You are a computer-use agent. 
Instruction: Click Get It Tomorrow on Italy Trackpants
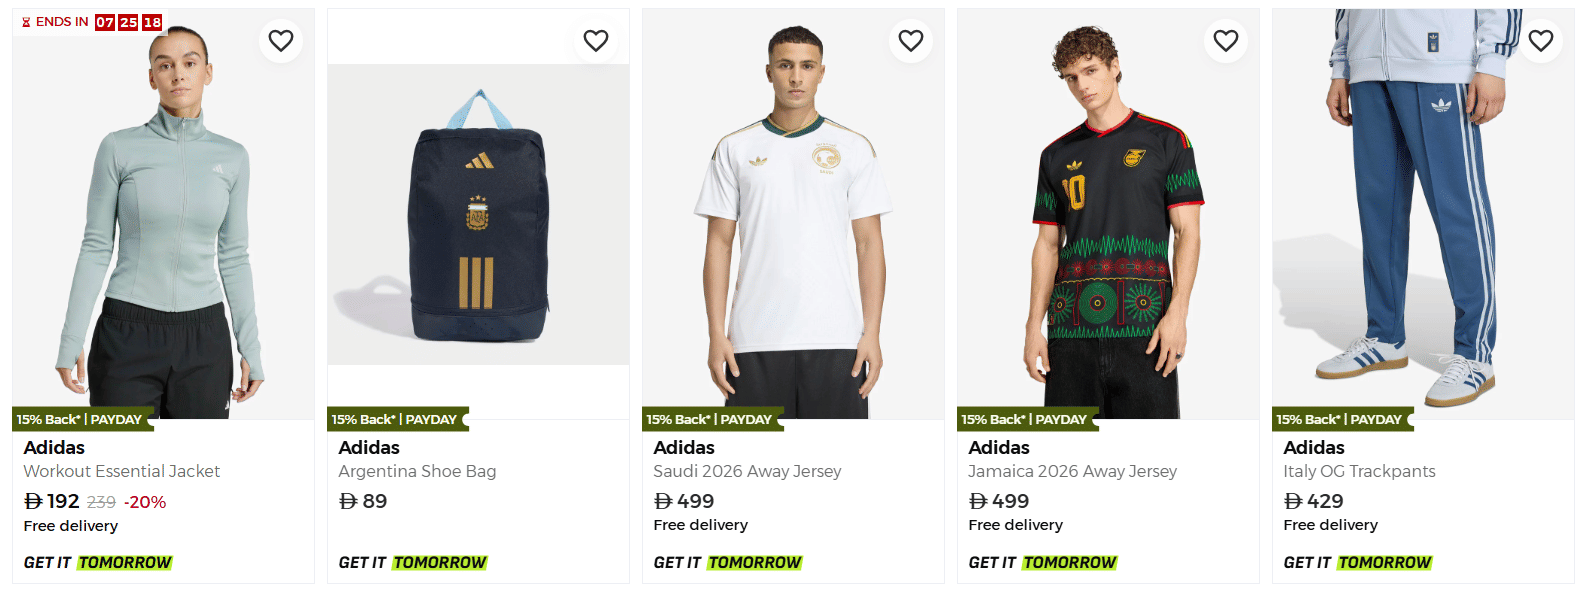tap(1357, 563)
